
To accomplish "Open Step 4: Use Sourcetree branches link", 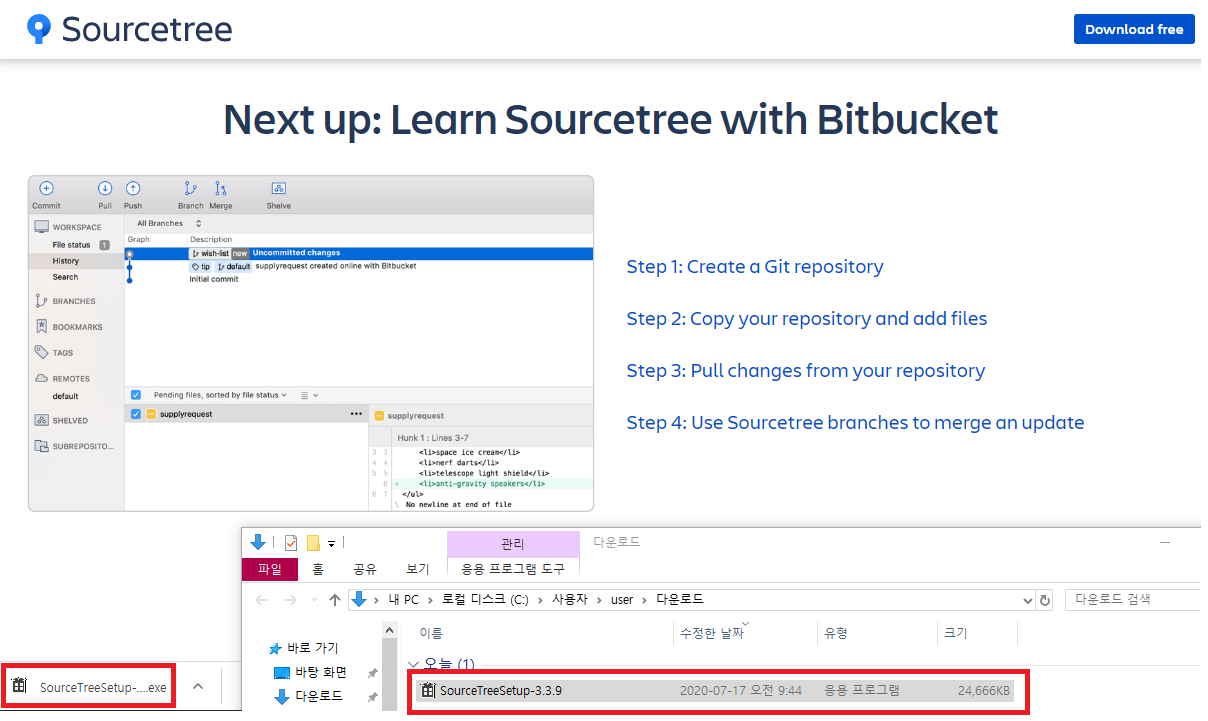I will click(856, 423).
